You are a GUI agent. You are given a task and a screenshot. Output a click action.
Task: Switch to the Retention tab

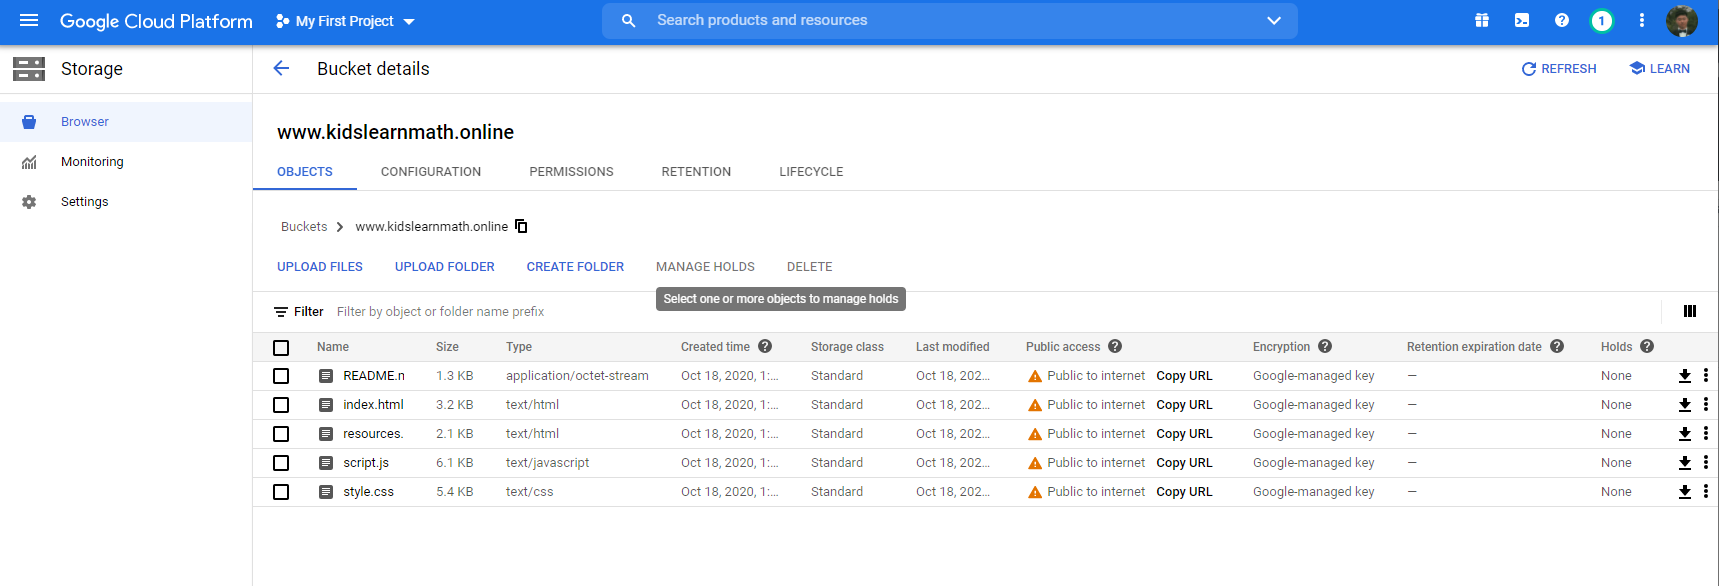[696, 172]
